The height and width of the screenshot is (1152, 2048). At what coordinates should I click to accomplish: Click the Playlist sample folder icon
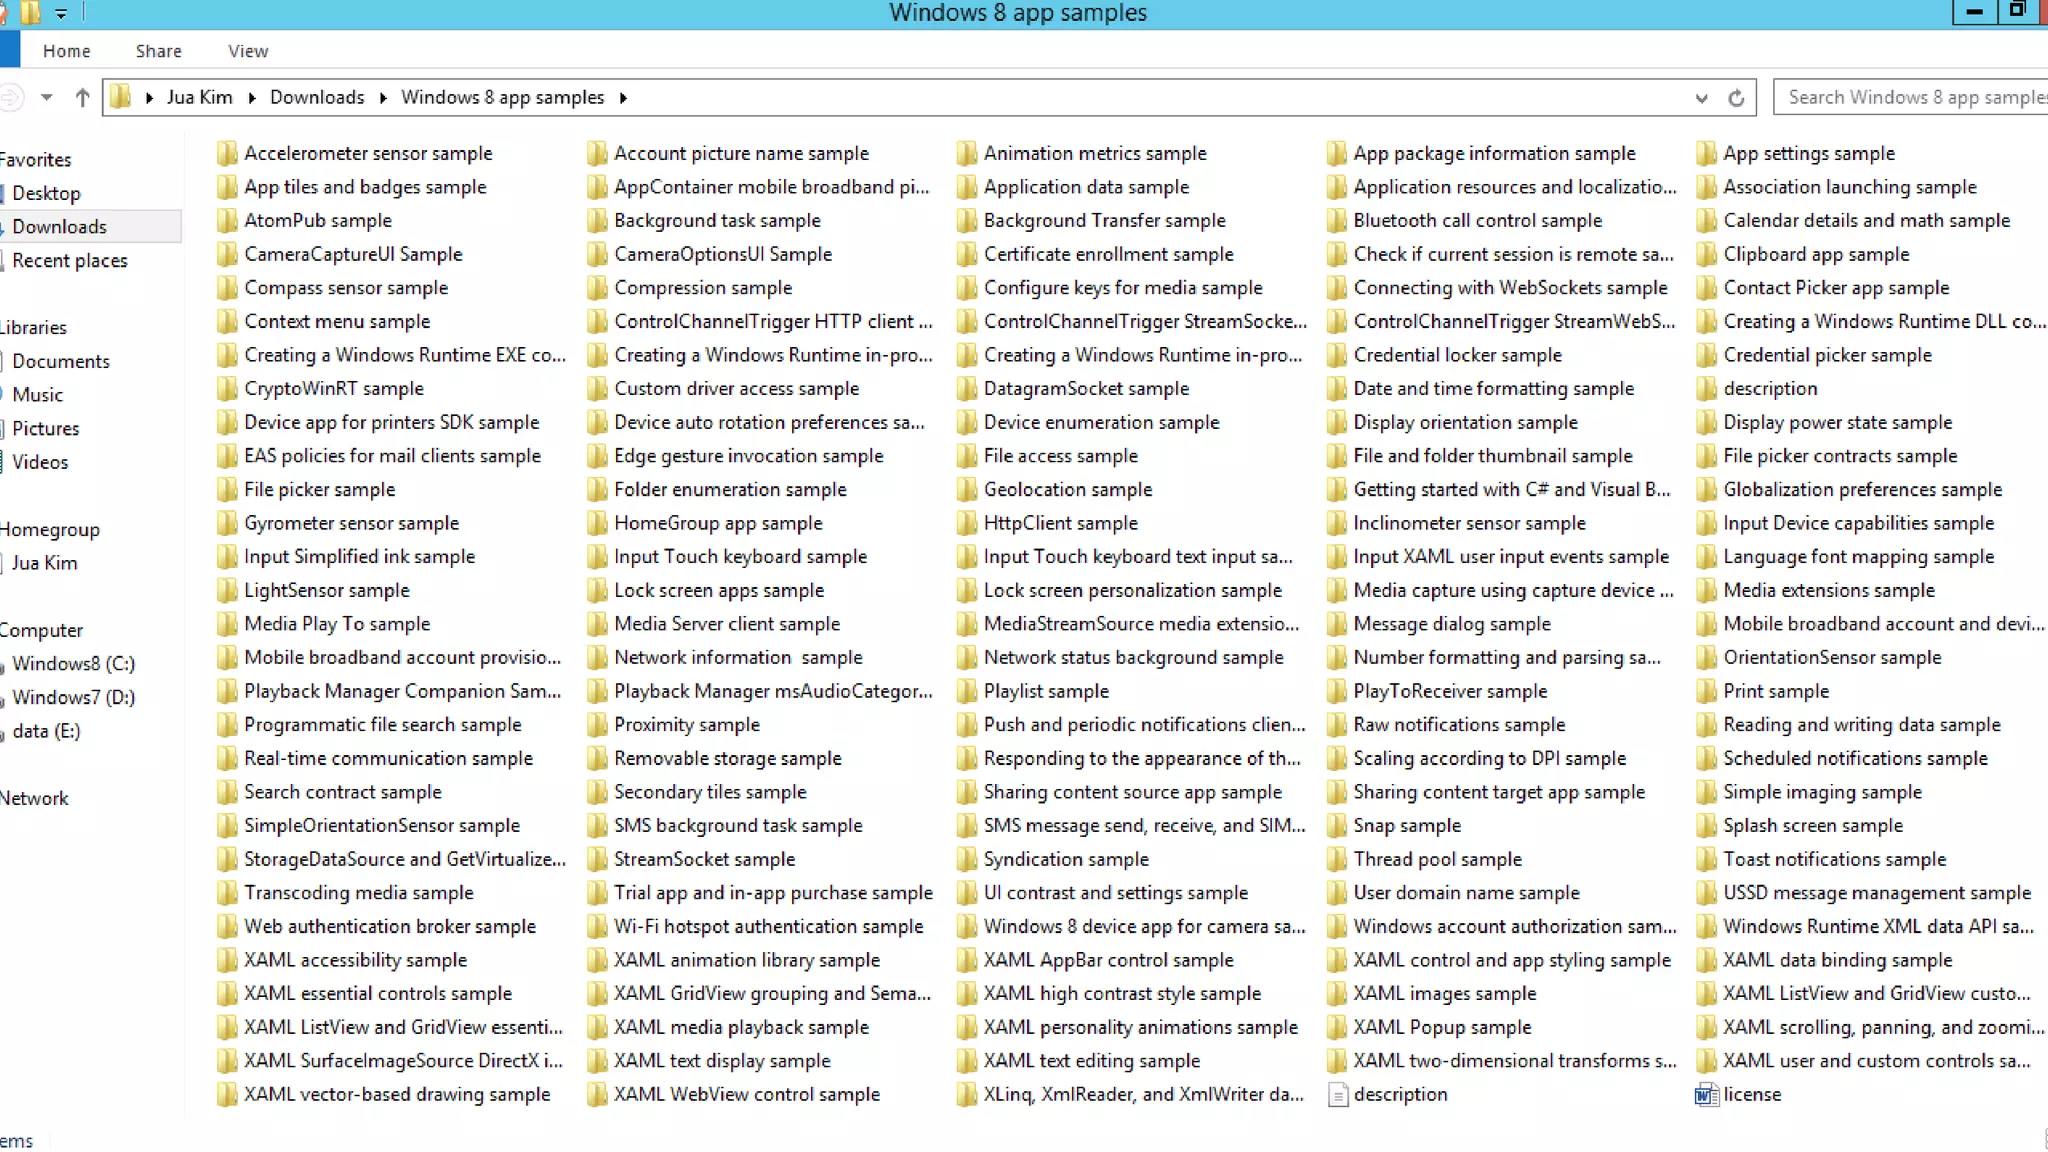(967, 691)
